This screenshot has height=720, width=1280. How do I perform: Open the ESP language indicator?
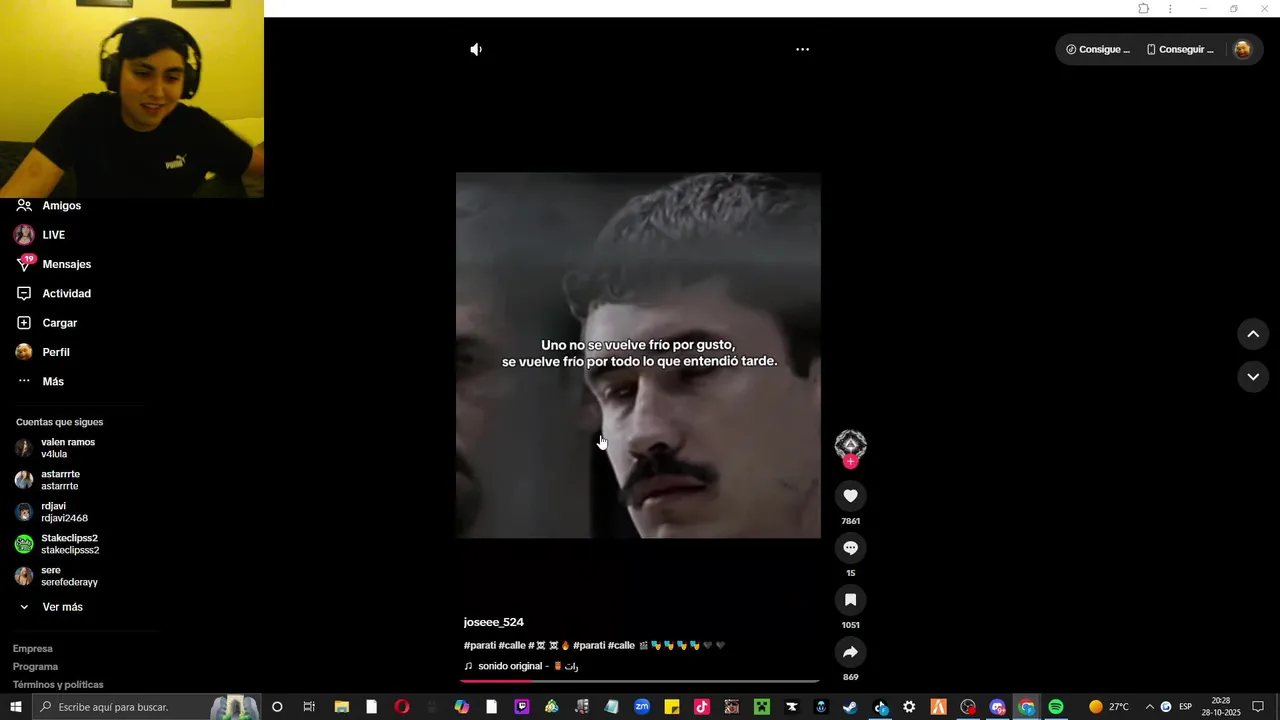1185,707
